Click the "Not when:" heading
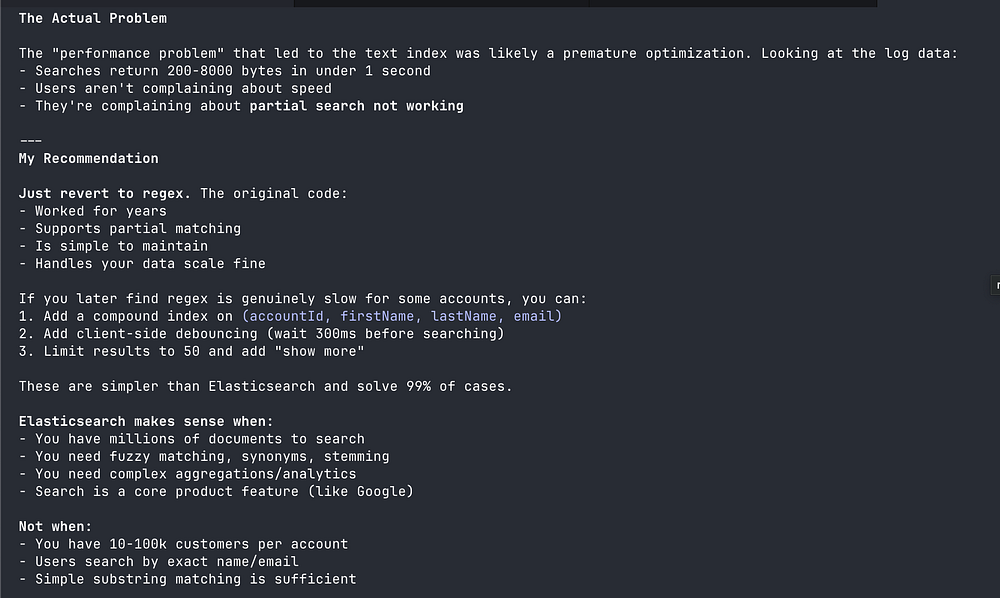Screen dimensions: 1000x598 click(55, 526)
